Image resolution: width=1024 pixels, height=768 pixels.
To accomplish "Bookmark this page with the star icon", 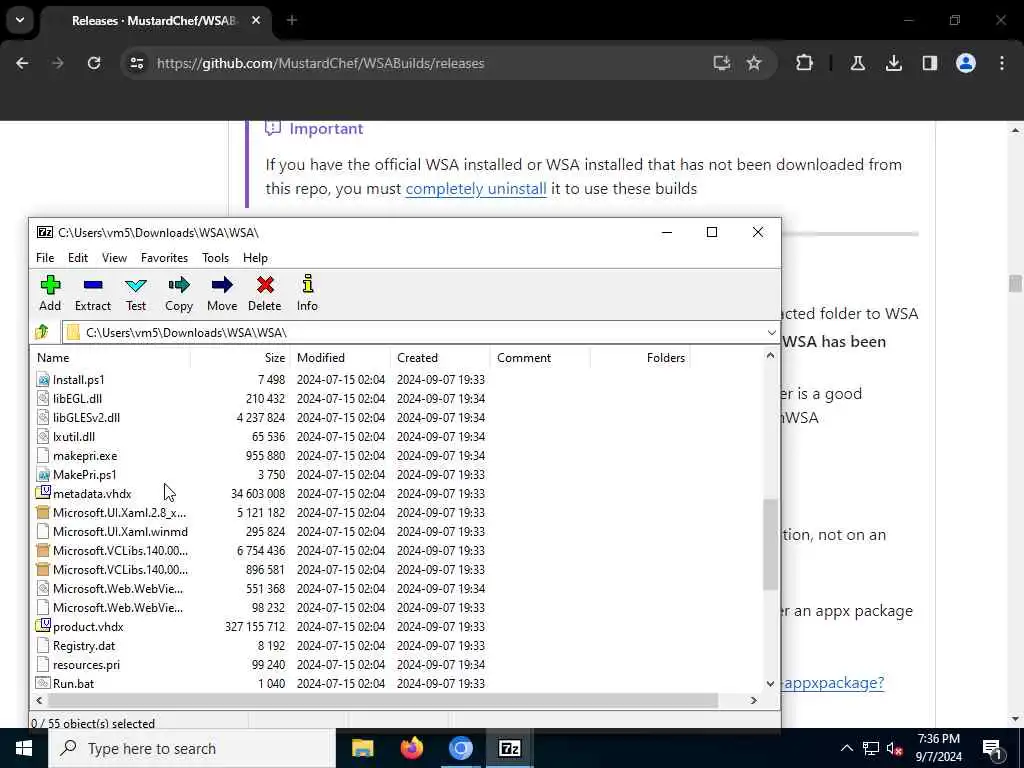I will click(754, 63).
